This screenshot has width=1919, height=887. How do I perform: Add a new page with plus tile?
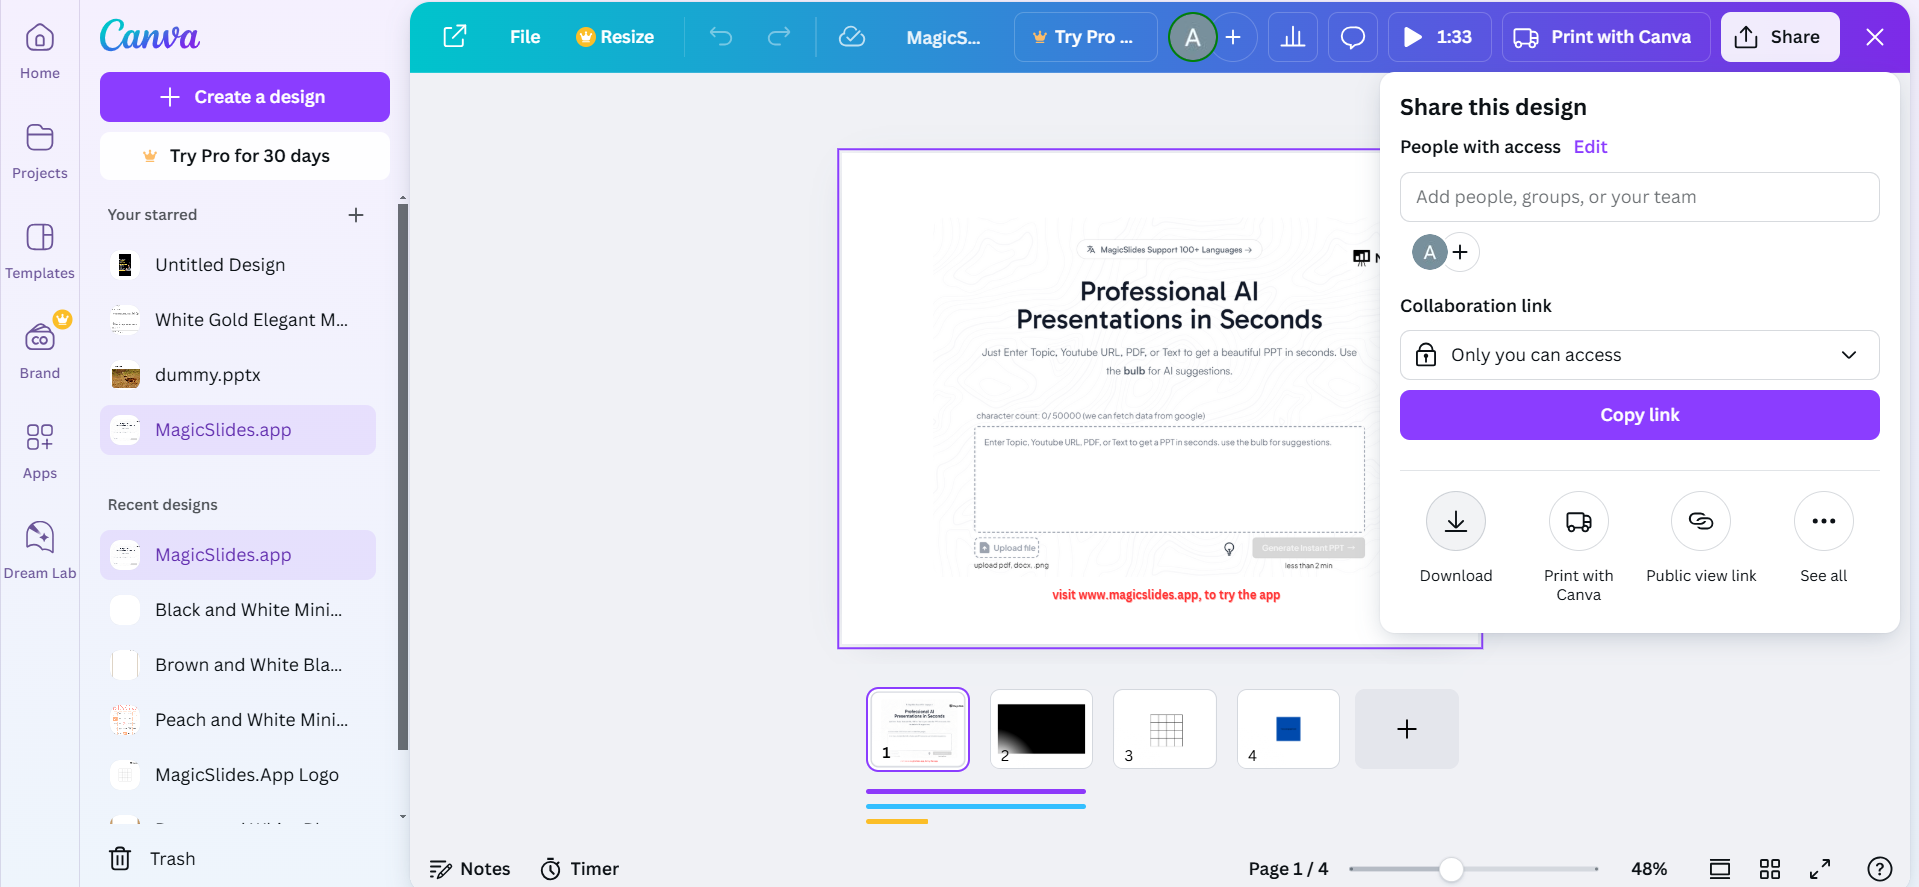(1407, 729)
